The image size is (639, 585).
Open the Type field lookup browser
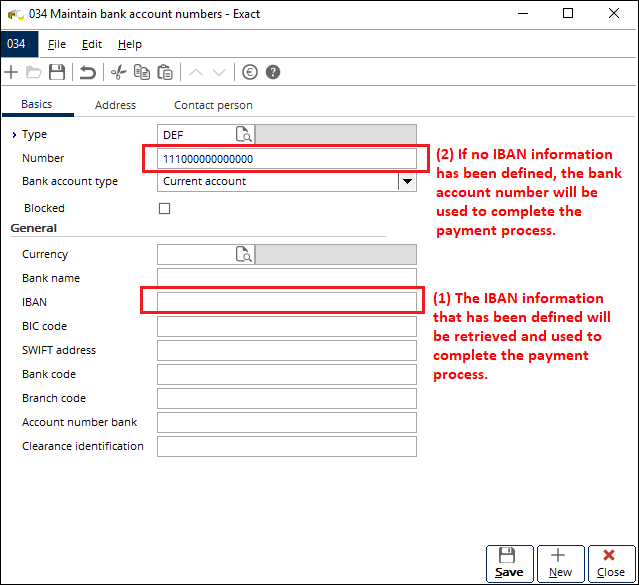(244, 134)
